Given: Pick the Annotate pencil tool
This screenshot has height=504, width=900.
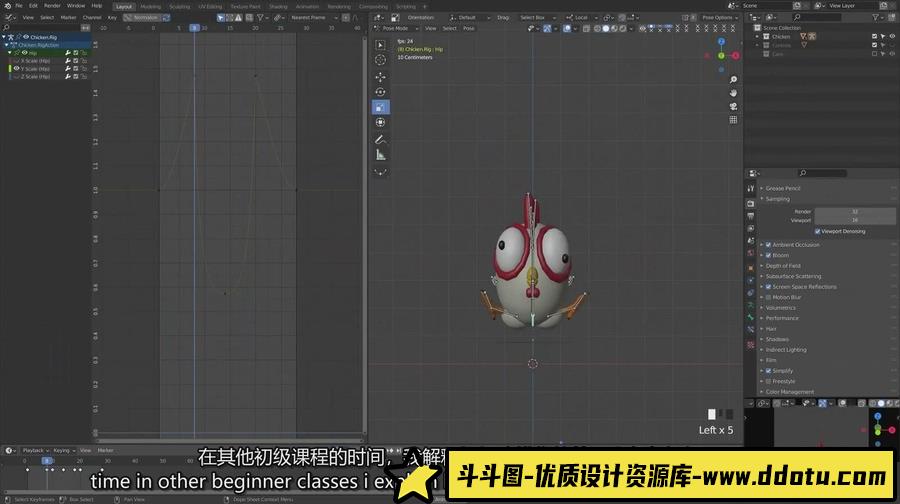Looking at the screenshot, I should click(x=380, y=139).
